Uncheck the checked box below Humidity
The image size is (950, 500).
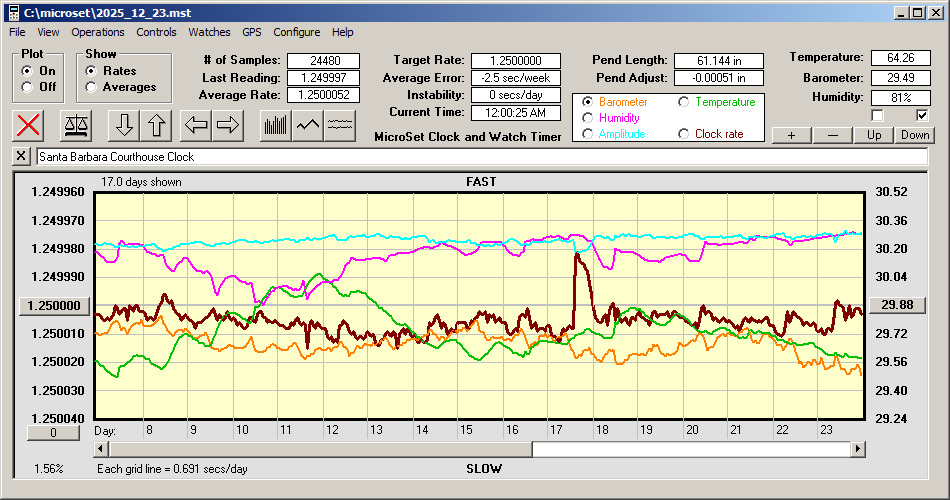tap(922, 115)
